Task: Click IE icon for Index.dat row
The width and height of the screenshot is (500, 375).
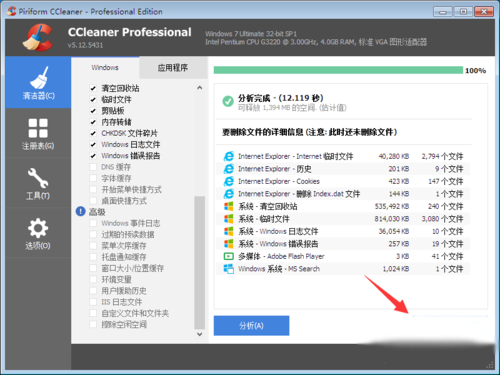Action: pos(229,194)
